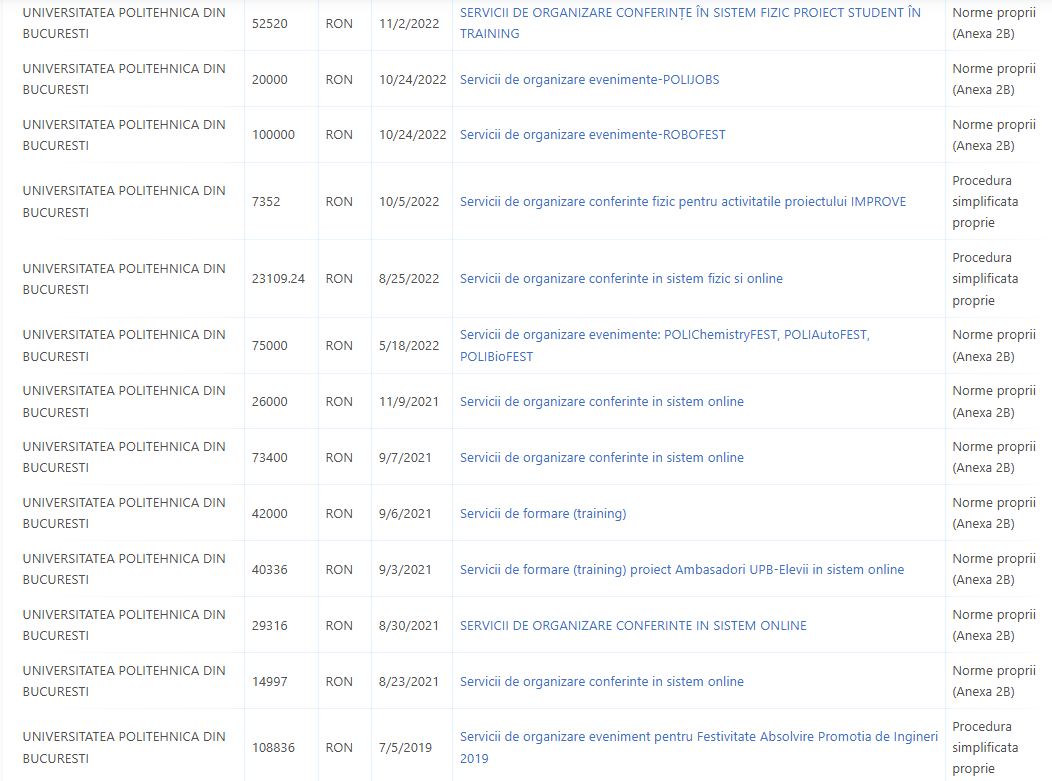Select the date 10/5/2022
This screenshot has height=781, width=1052.
pyautogui.click(x=409, y=201)
